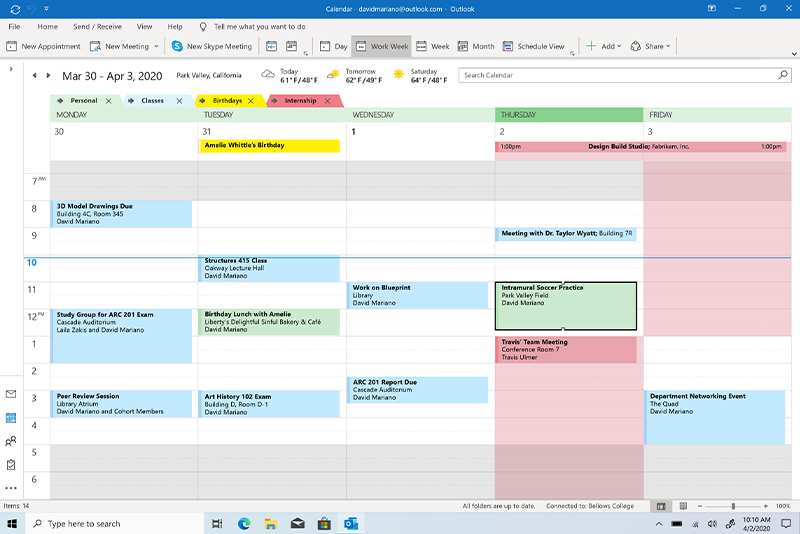
Task: Select the Personal calendar tab
Action: pos(84,100)
